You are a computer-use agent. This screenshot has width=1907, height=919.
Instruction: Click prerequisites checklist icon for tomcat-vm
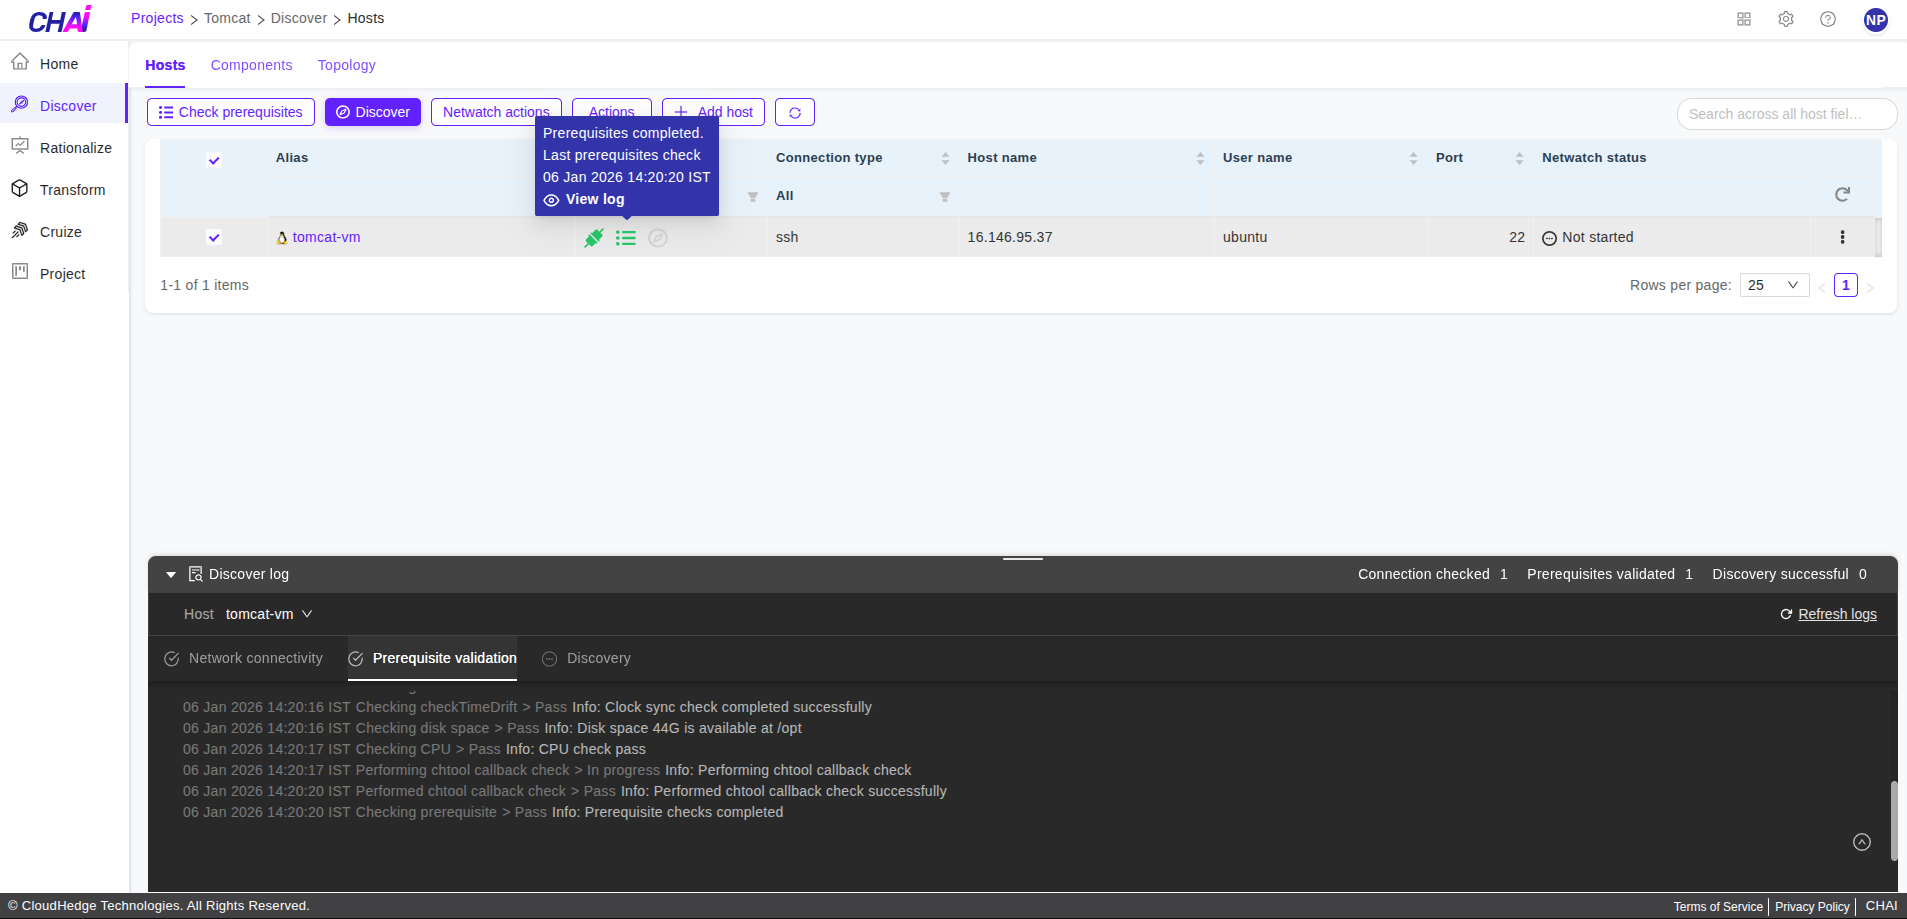point(626,238)
